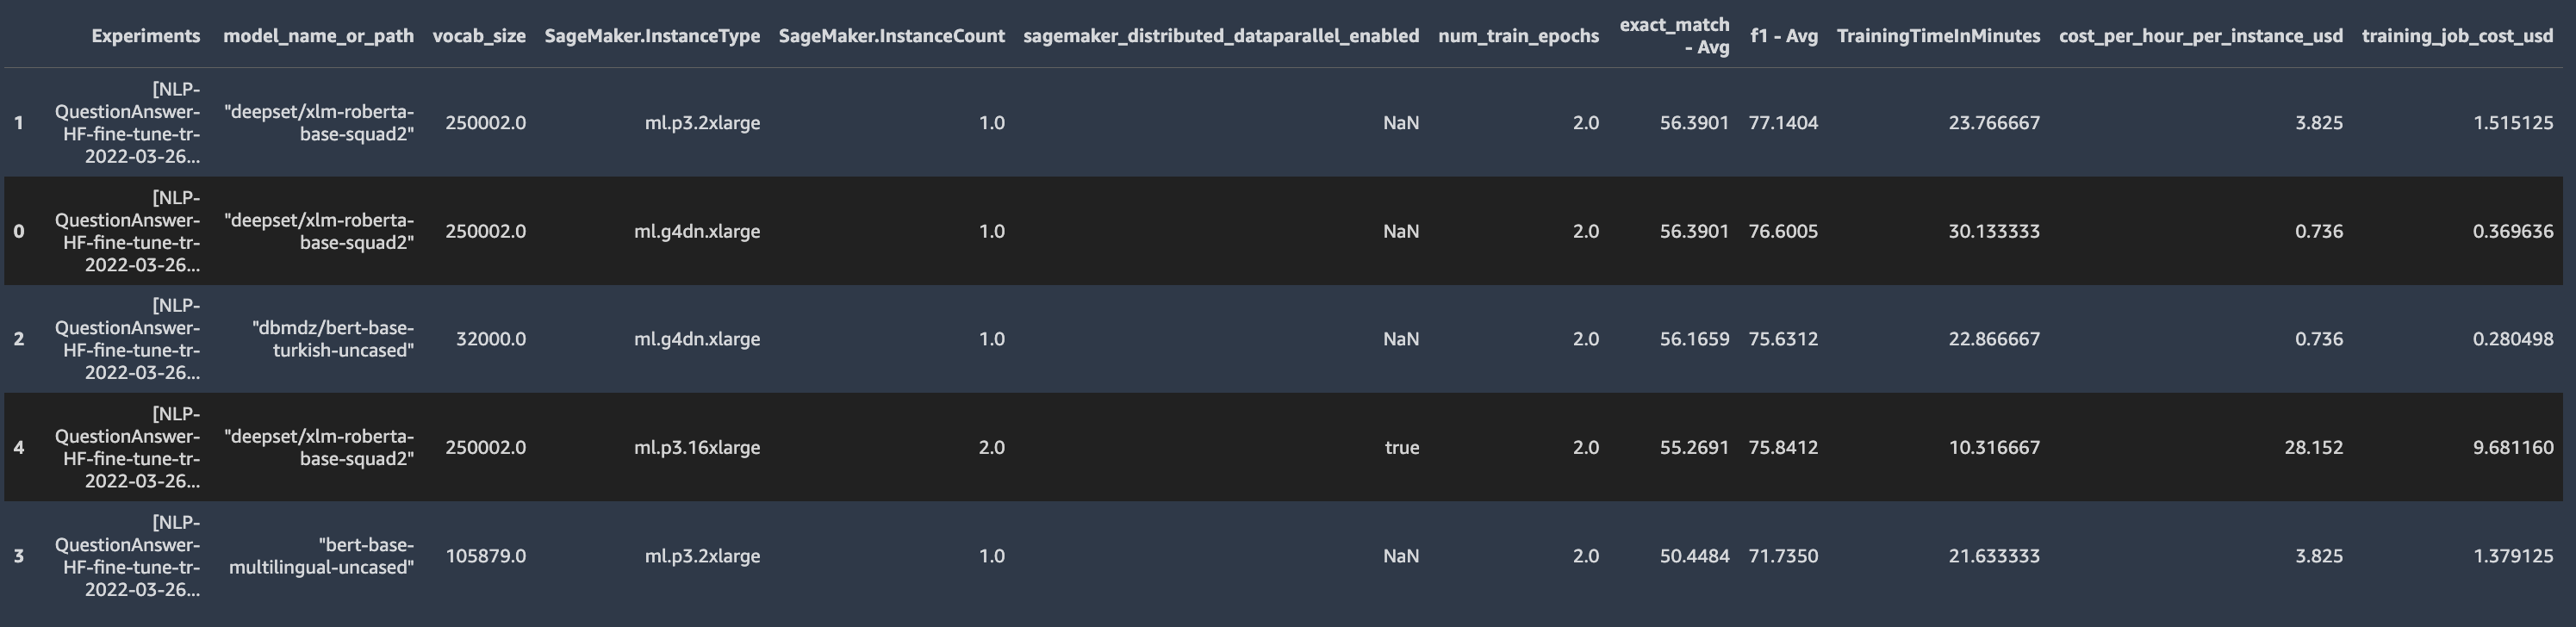Select the TrainingTimeInMinutes column header

pyautogui.click(x=1938, y=36)
